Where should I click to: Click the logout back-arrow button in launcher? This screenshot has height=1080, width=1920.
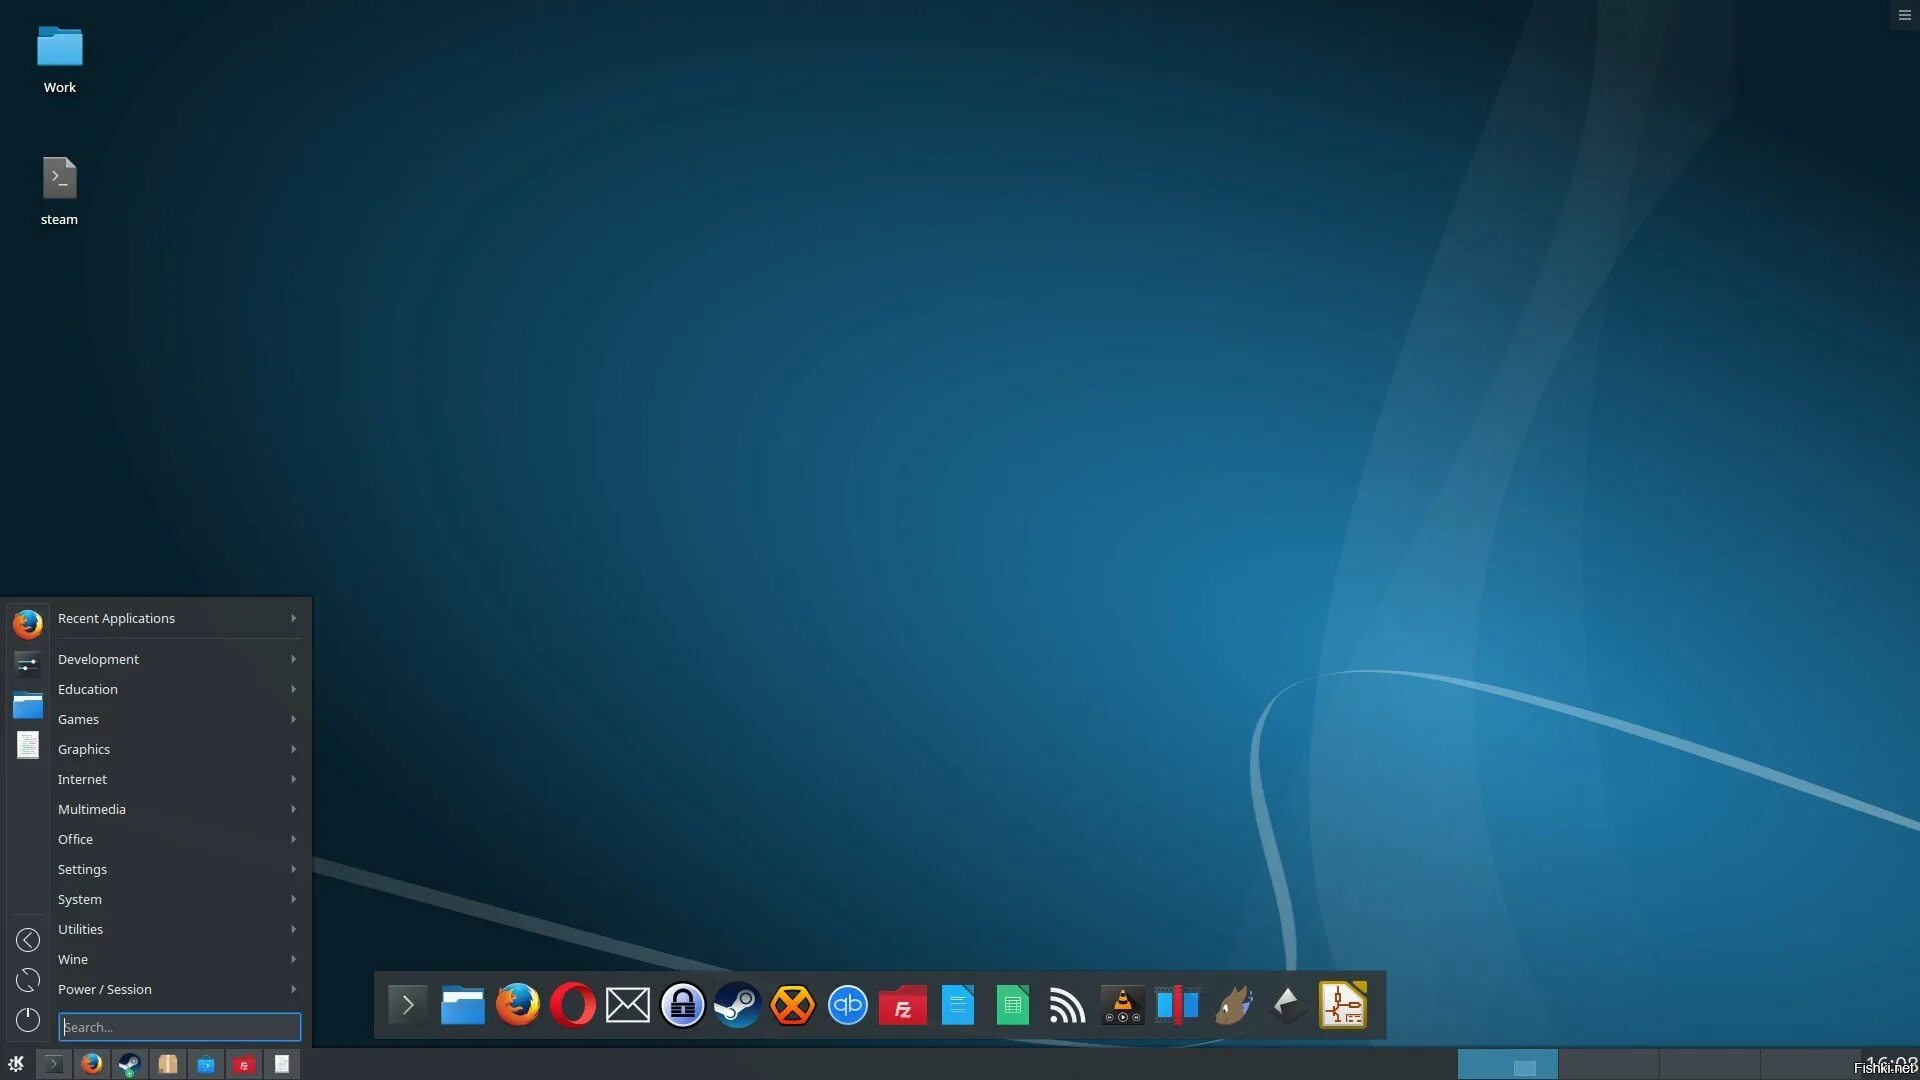pos(28,940)
